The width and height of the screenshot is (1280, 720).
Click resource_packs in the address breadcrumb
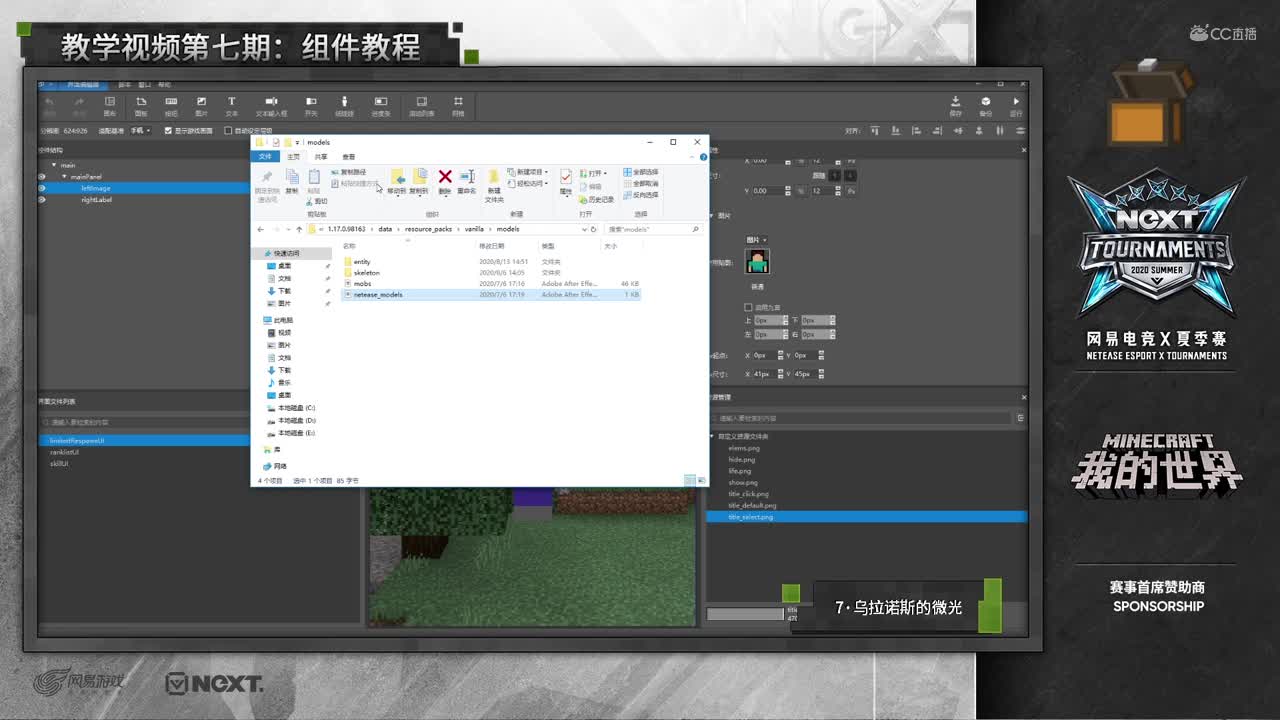428,229
